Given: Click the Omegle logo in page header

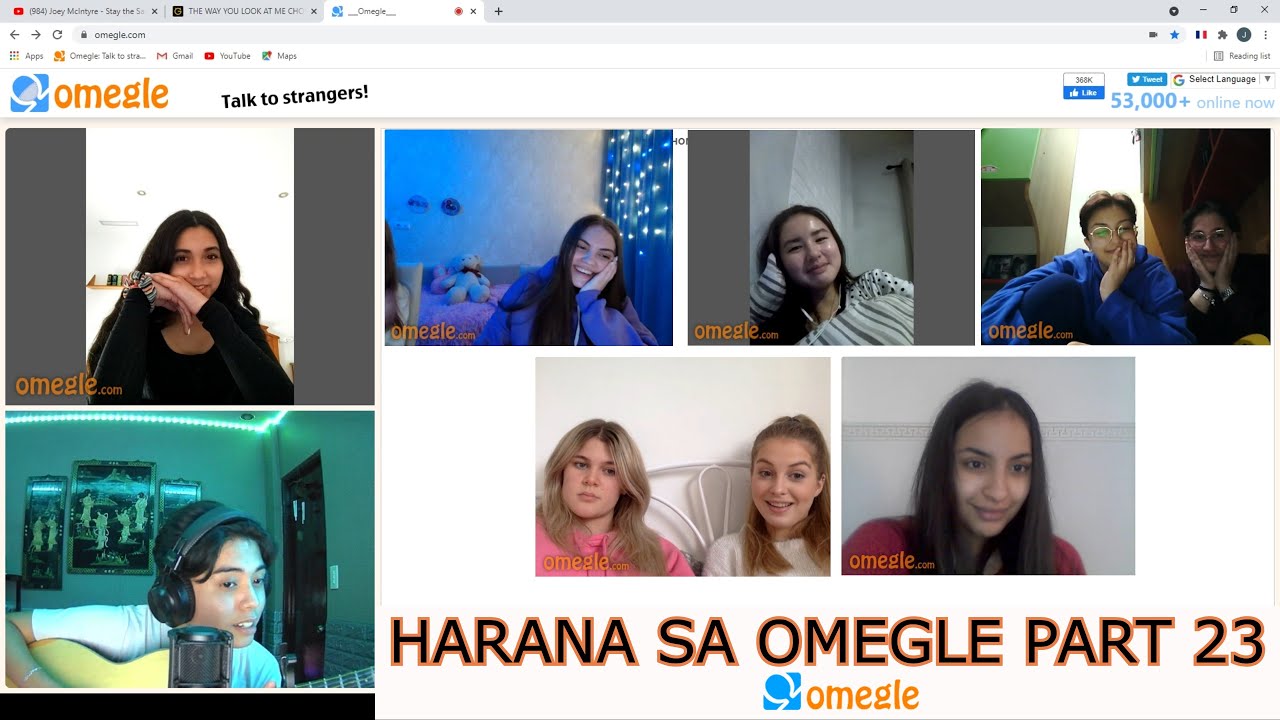Looking at the screenshot, I should [x=89, y=93].
